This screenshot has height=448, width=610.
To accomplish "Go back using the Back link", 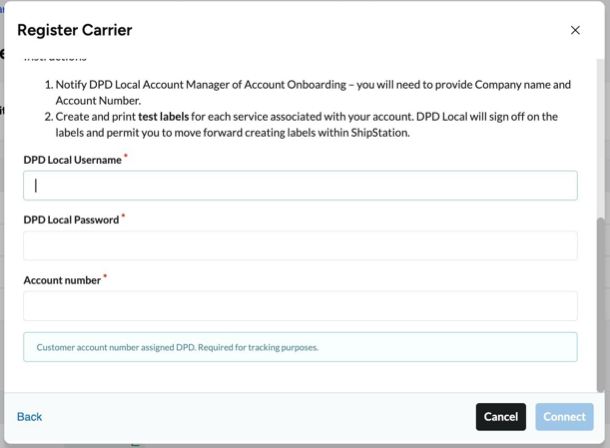I will click(x=30, y=417).
